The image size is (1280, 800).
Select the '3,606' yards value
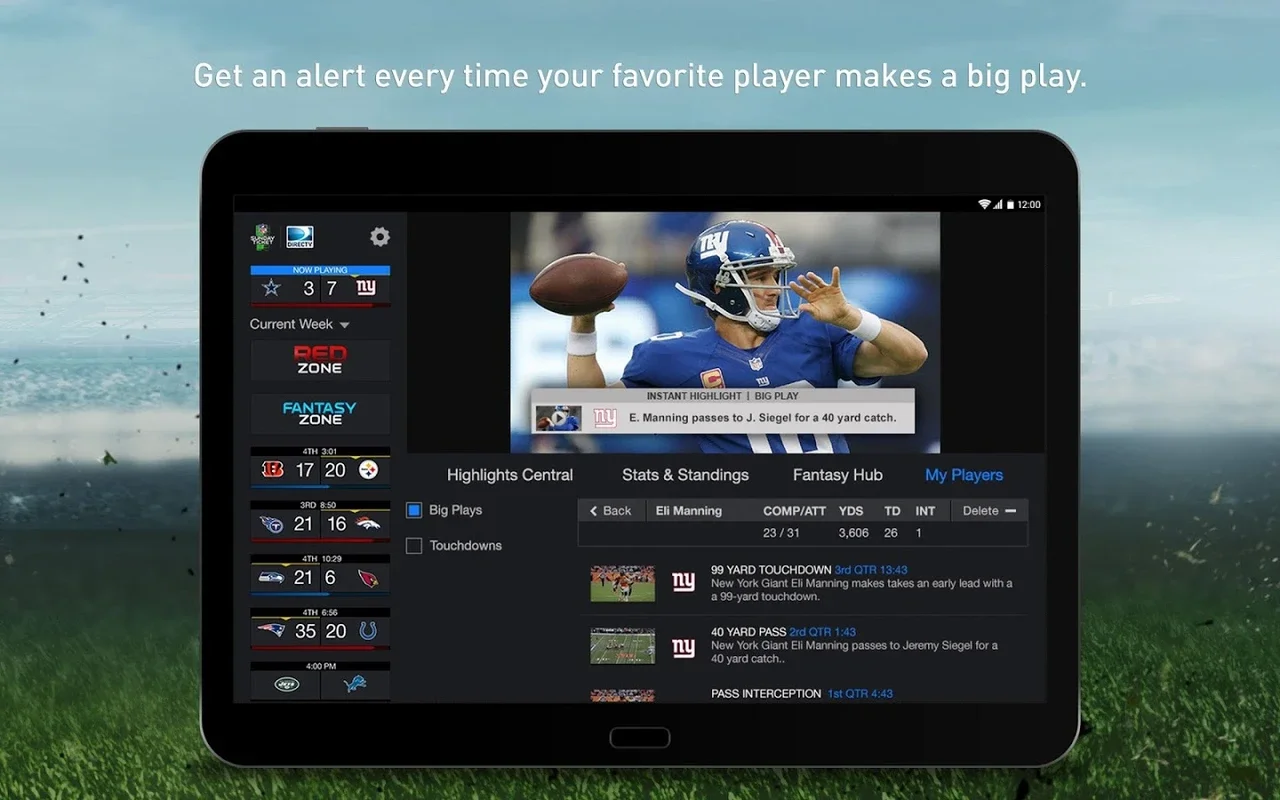[x=853, y=533]
